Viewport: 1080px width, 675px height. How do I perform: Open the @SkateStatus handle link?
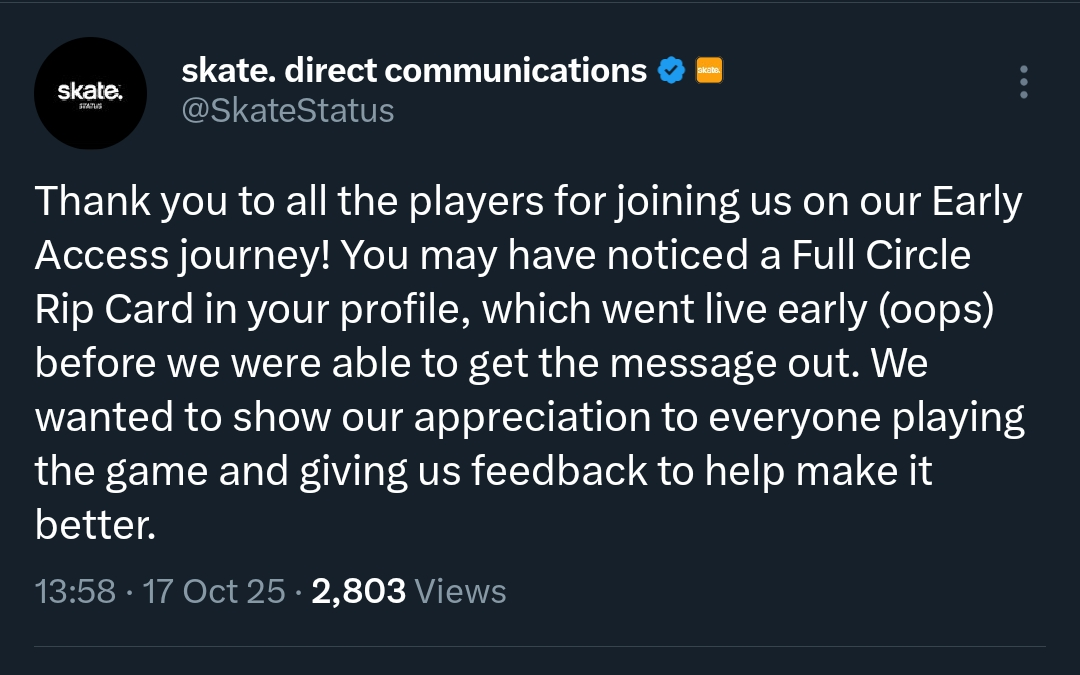click(287, 110)
